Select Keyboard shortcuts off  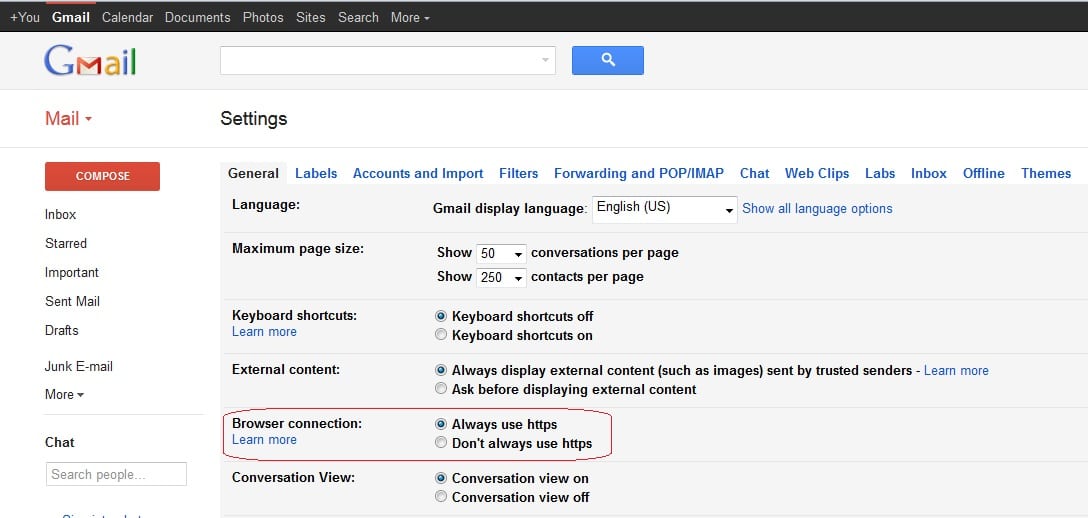[441, 316]
